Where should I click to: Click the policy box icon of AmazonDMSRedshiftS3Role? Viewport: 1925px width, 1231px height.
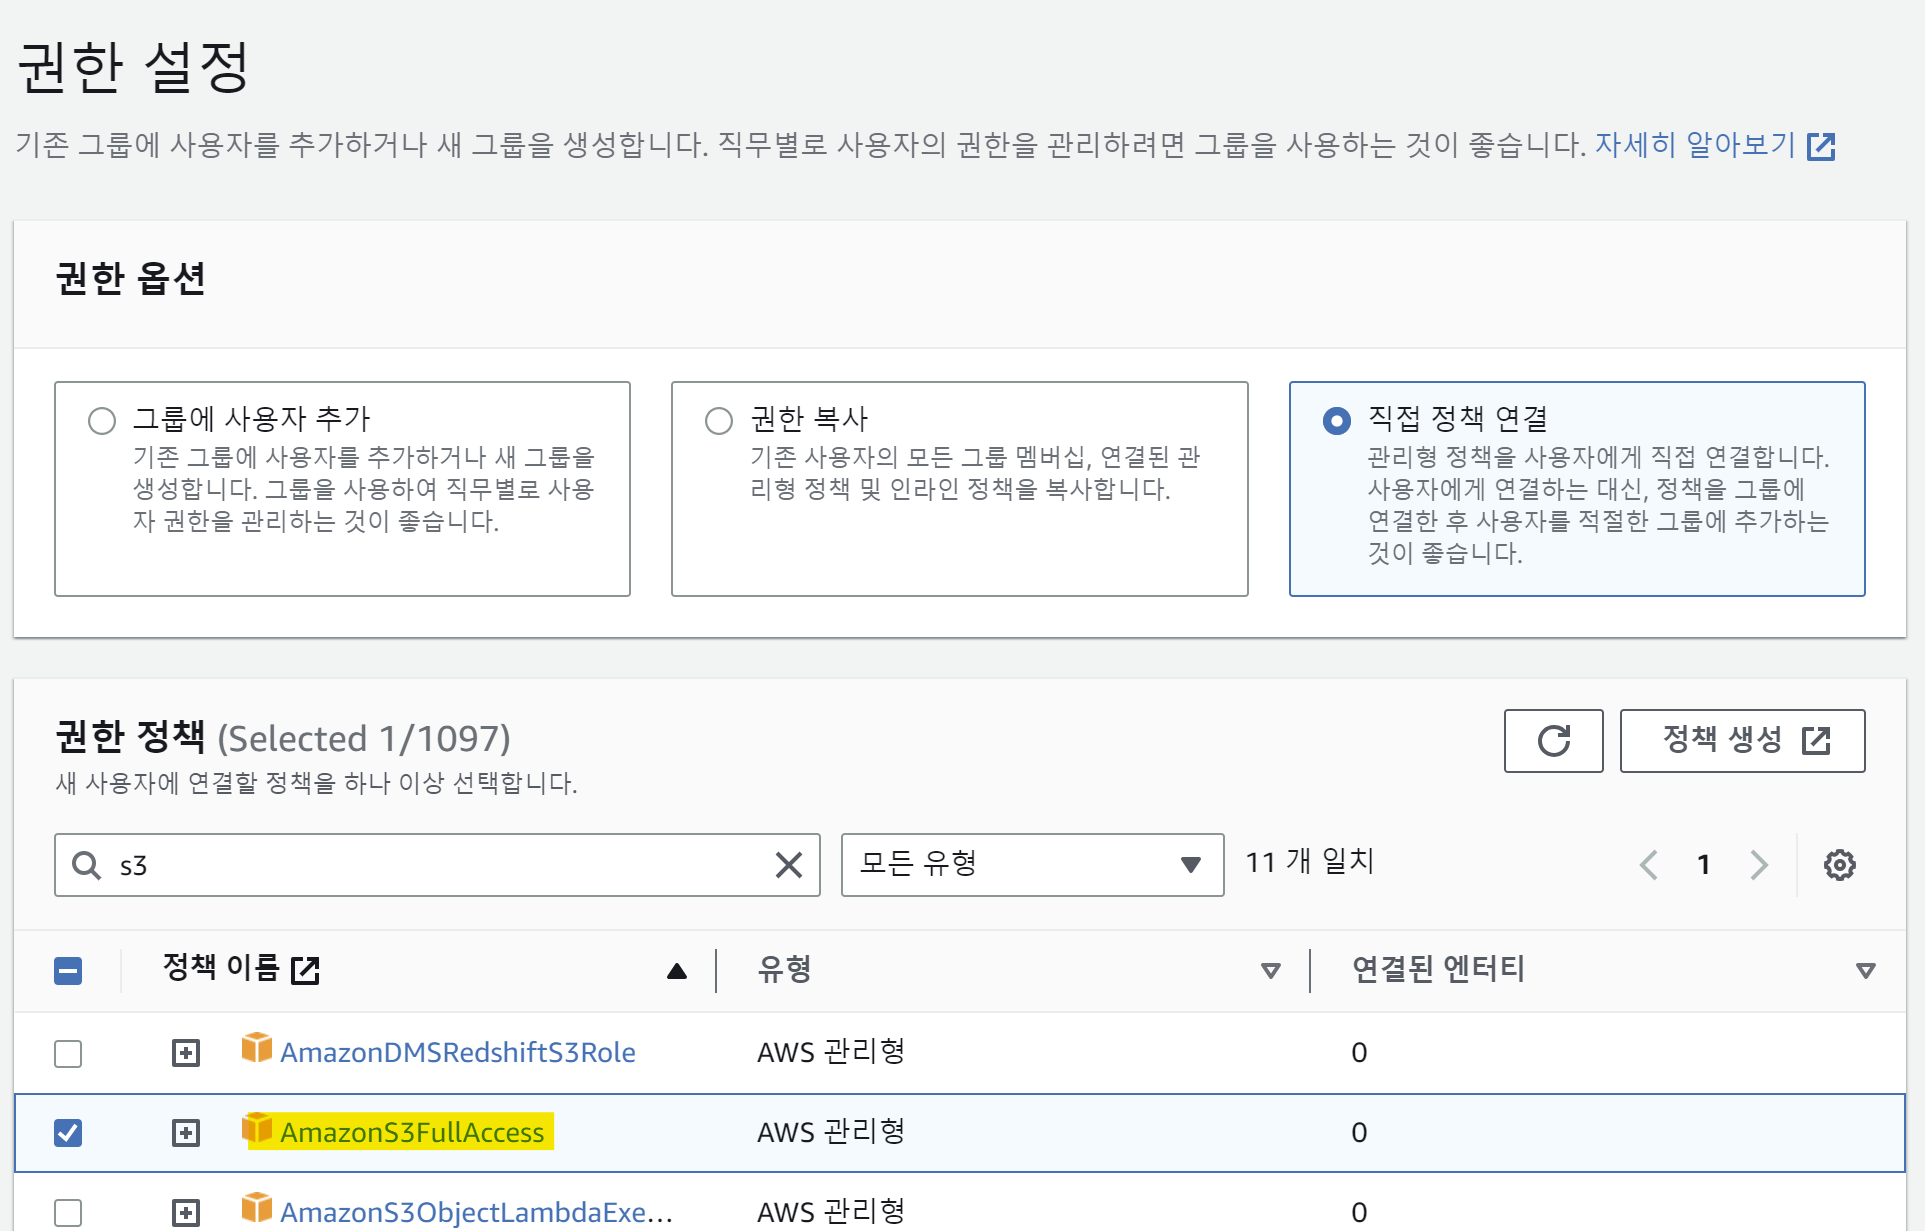click(257, 1048)
